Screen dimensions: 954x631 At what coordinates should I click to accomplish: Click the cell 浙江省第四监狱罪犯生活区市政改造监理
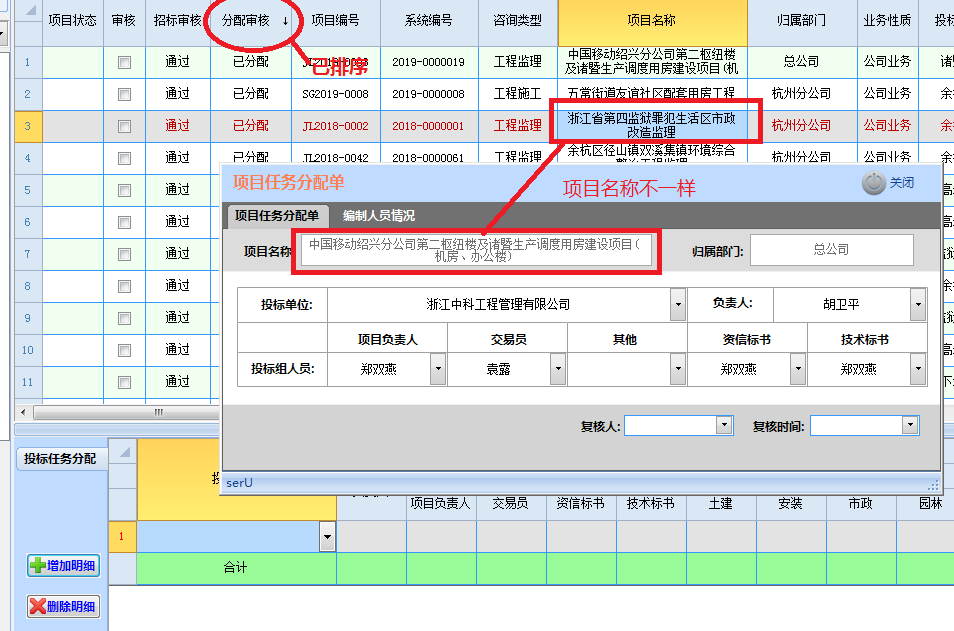coord(652,126)
